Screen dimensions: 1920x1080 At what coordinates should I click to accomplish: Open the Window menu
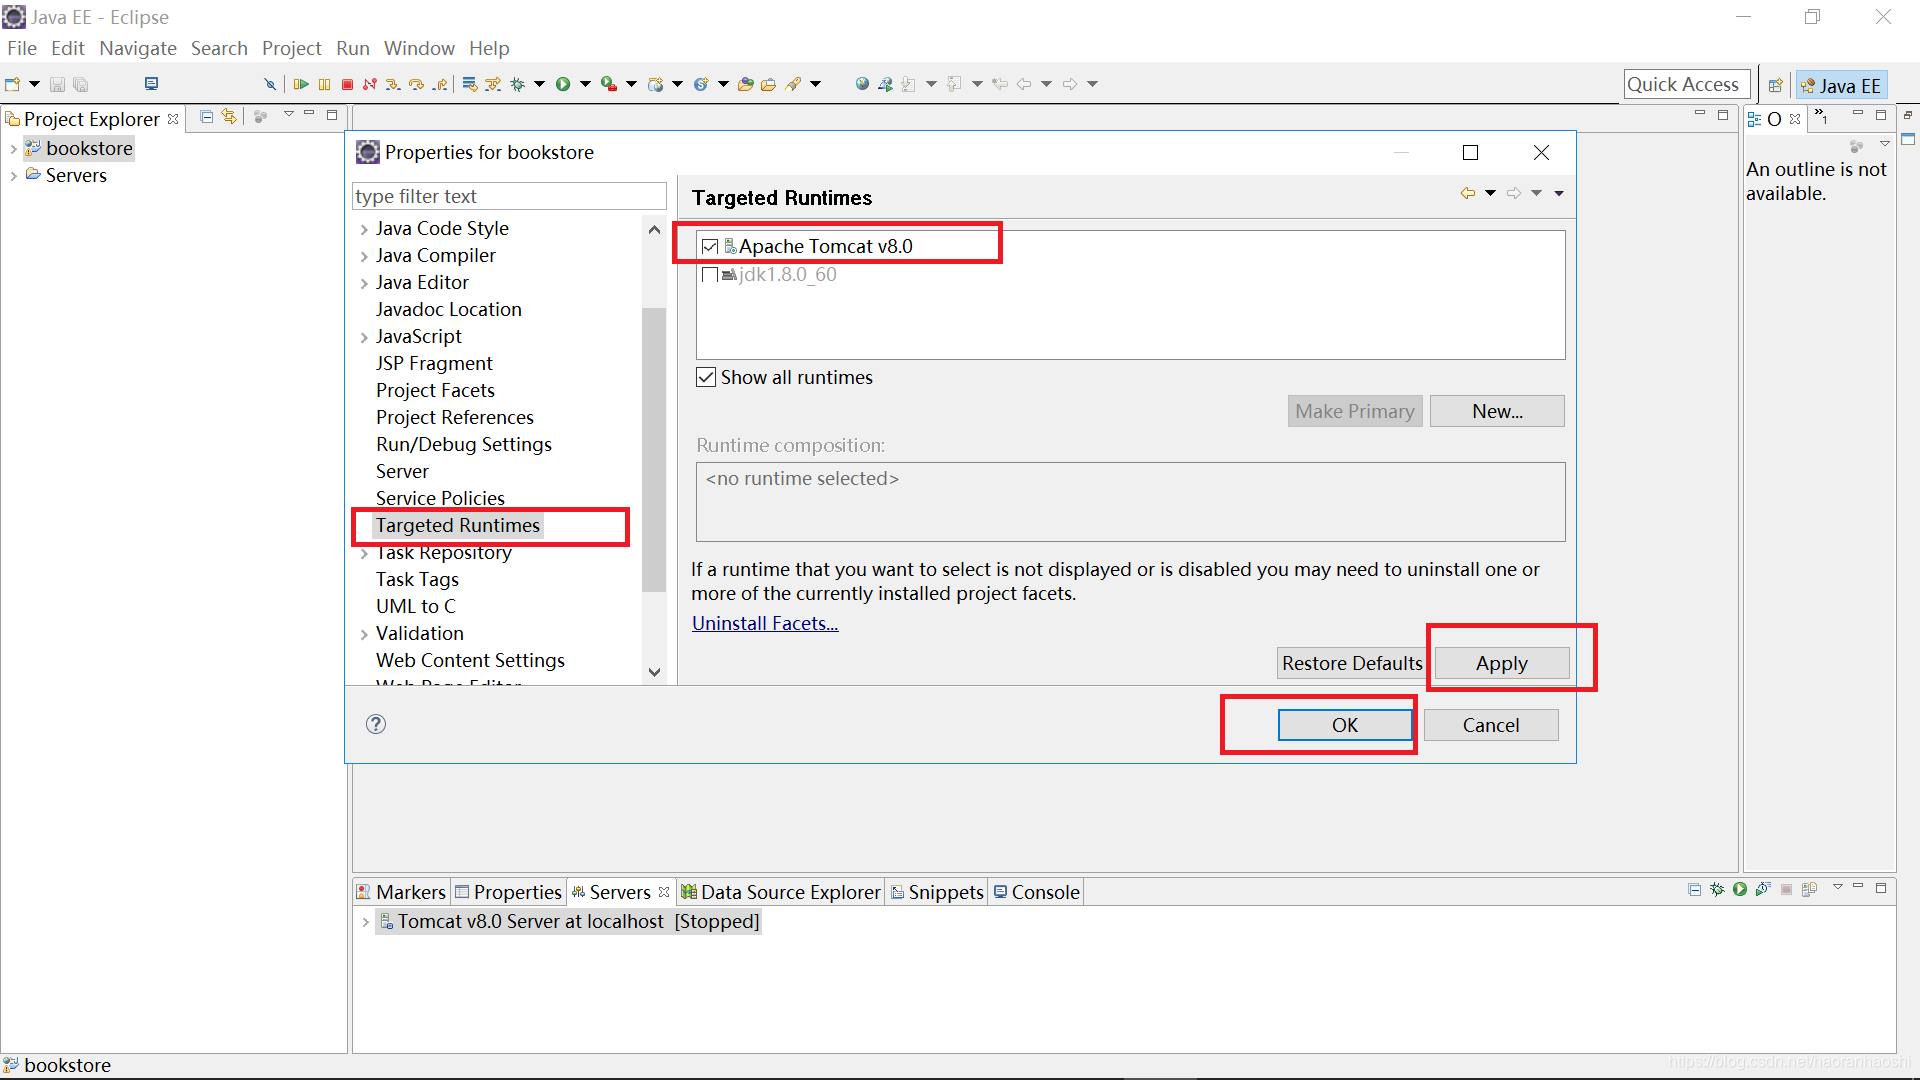tap(419, 48)
